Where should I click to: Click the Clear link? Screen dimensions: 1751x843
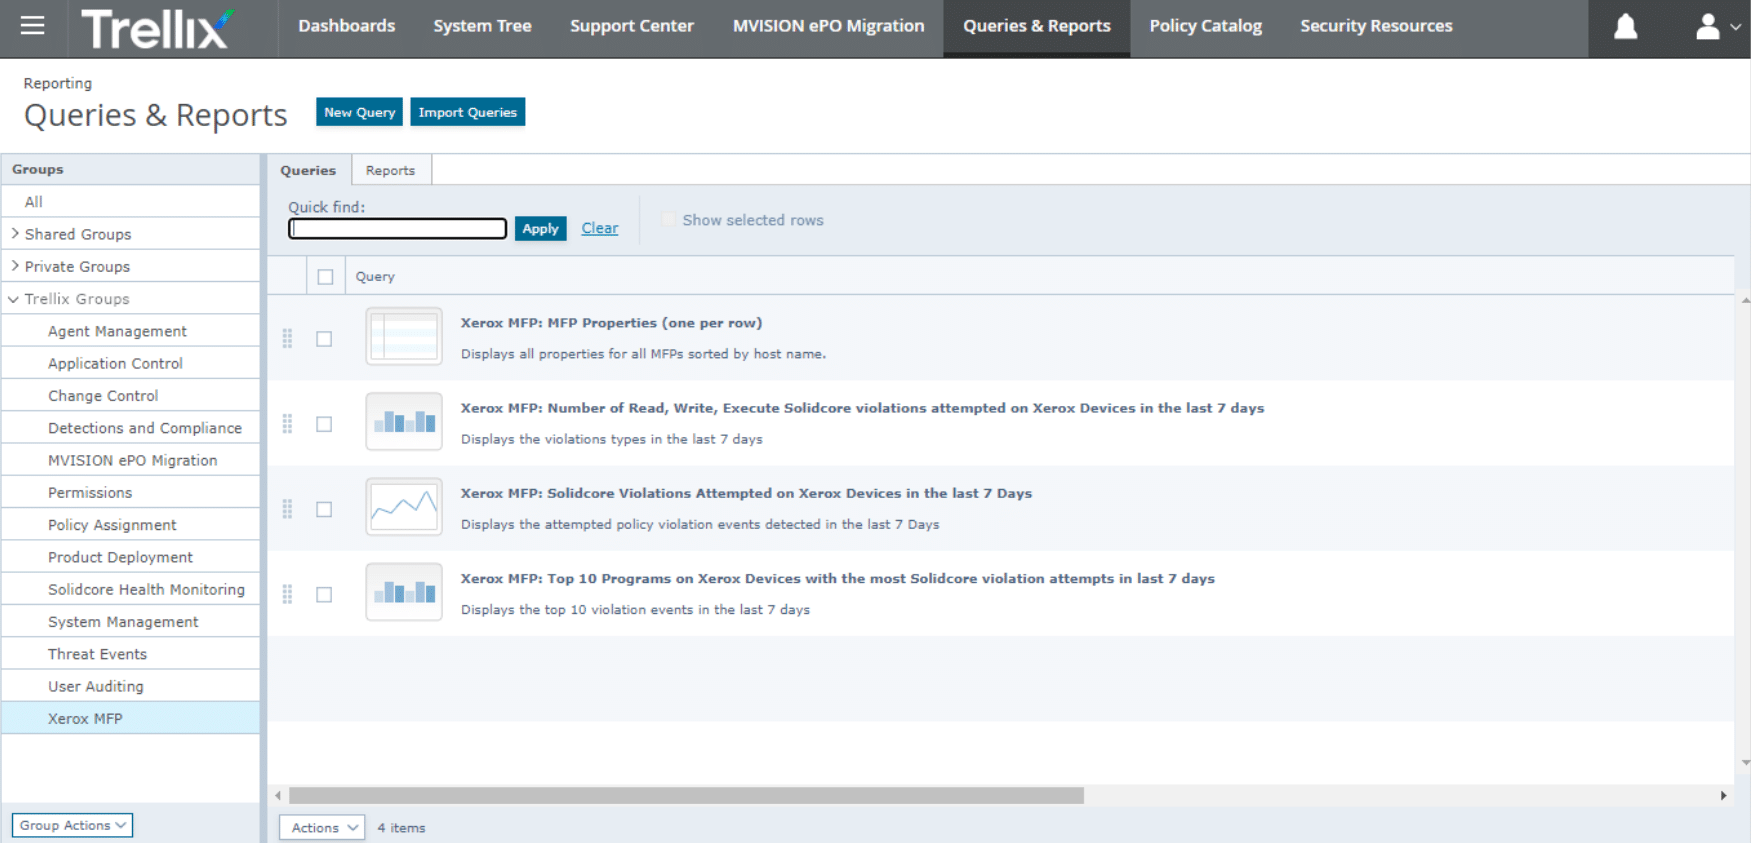pyautogui.click(x=600, y=228)
